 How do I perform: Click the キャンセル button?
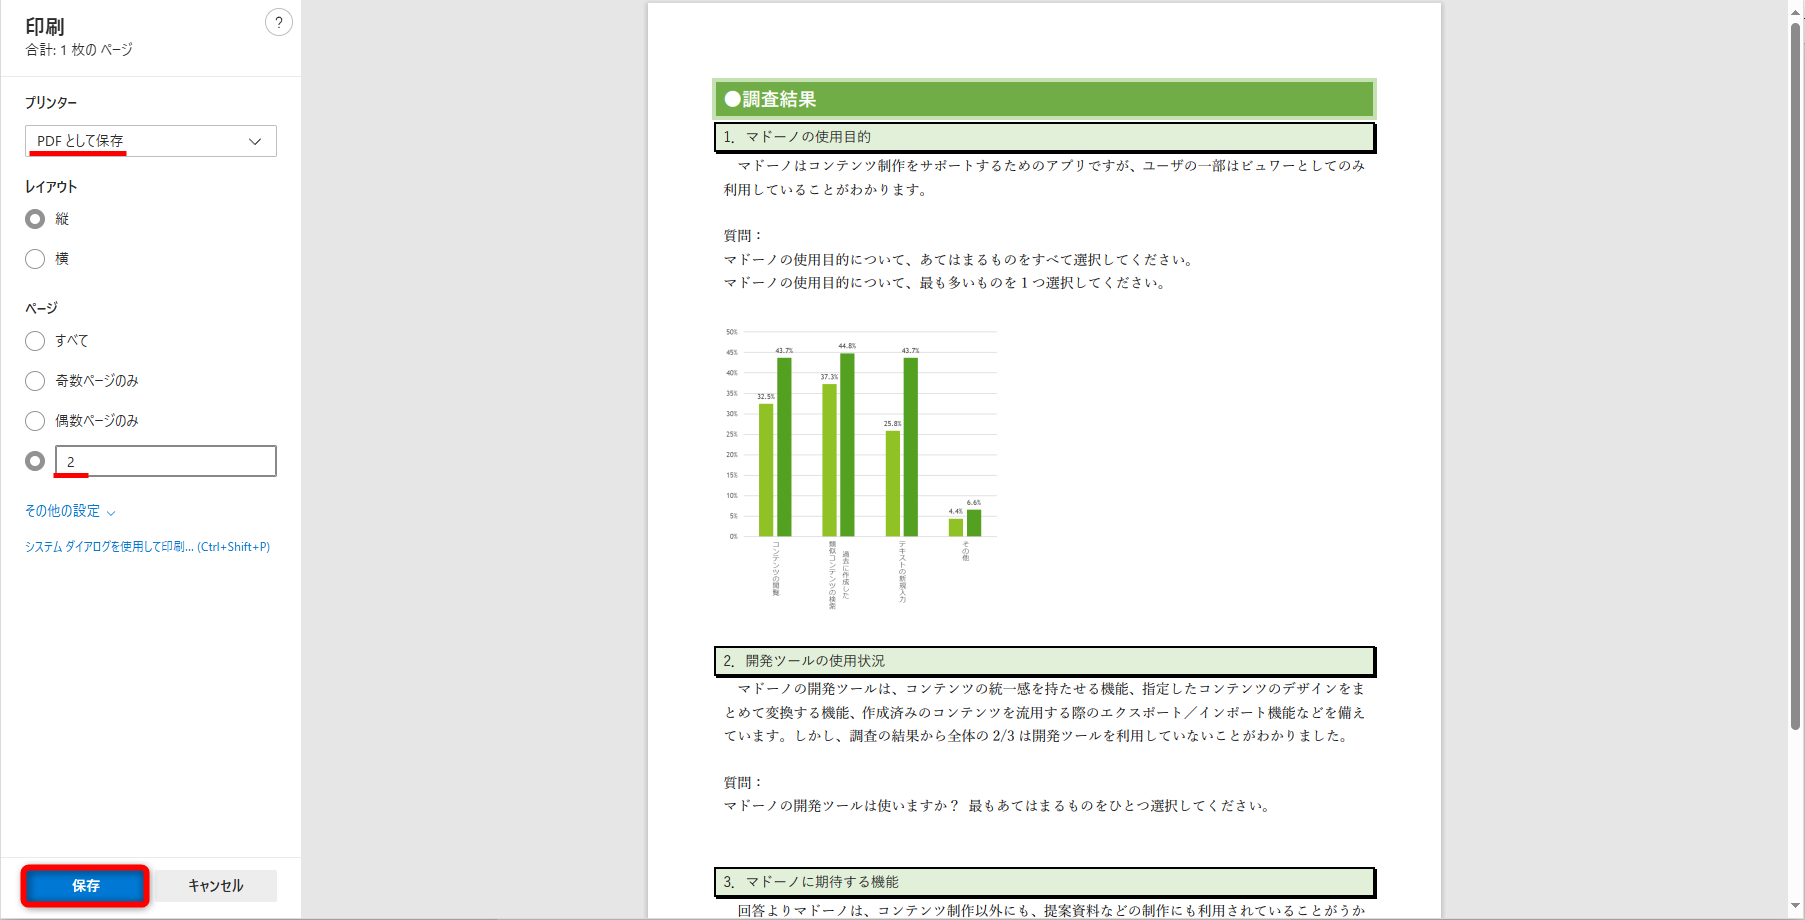215,884
